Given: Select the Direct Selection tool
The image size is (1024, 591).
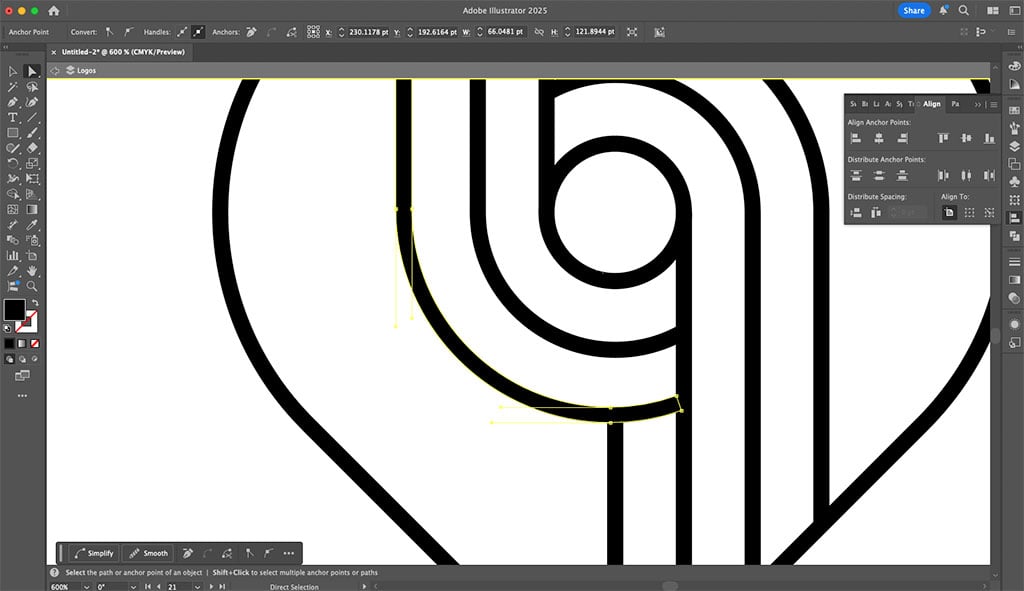Looking at the screenshot, I should pos(32,71).
